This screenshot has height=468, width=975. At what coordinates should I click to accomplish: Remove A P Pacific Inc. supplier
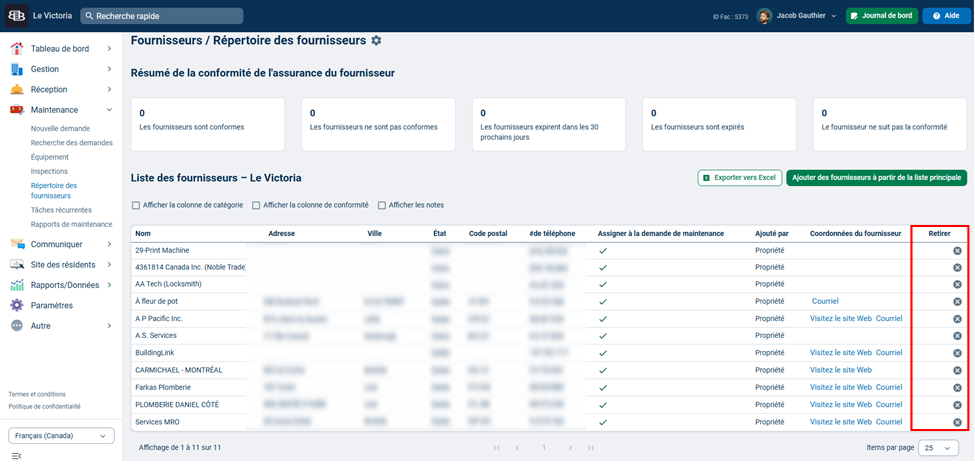tap(958, 319)
